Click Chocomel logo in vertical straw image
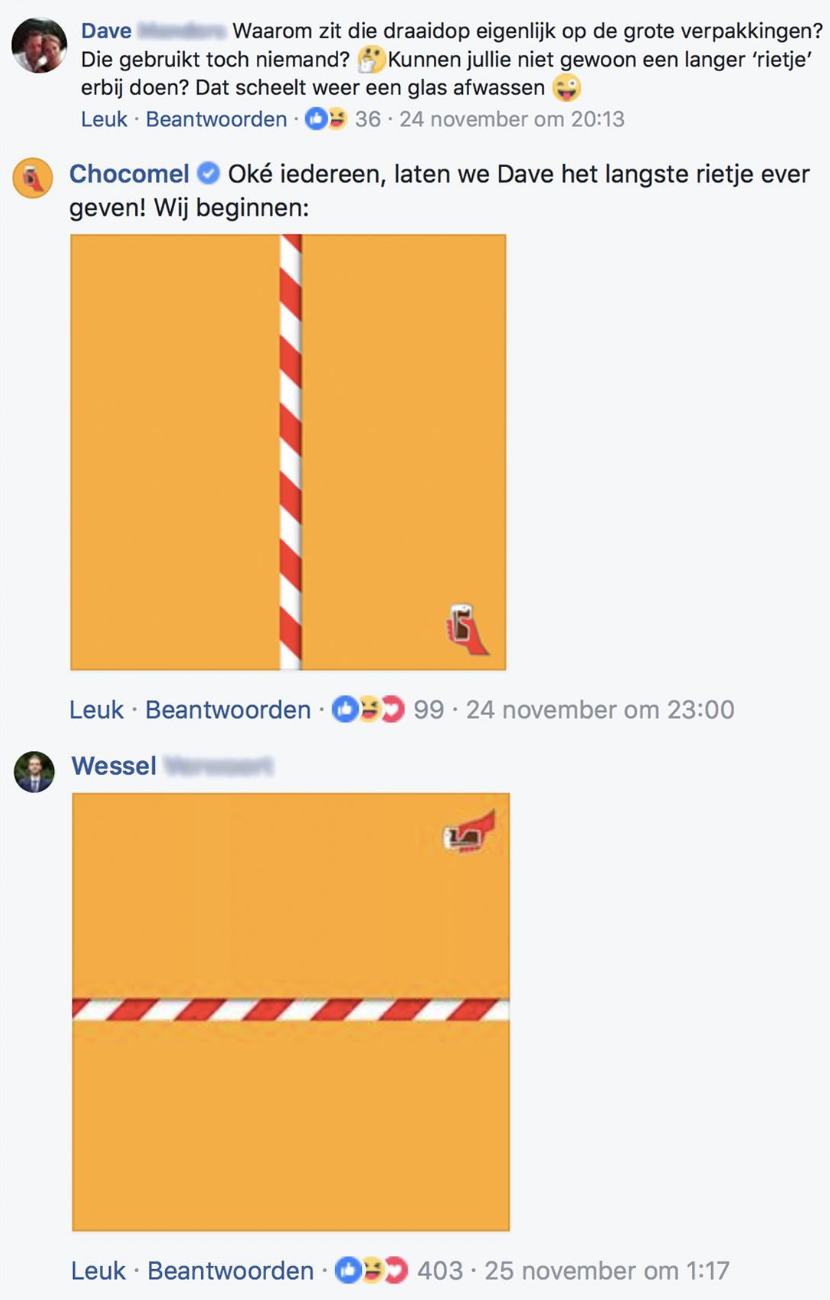Screen dimensions: 830x1300 [467, 630]
